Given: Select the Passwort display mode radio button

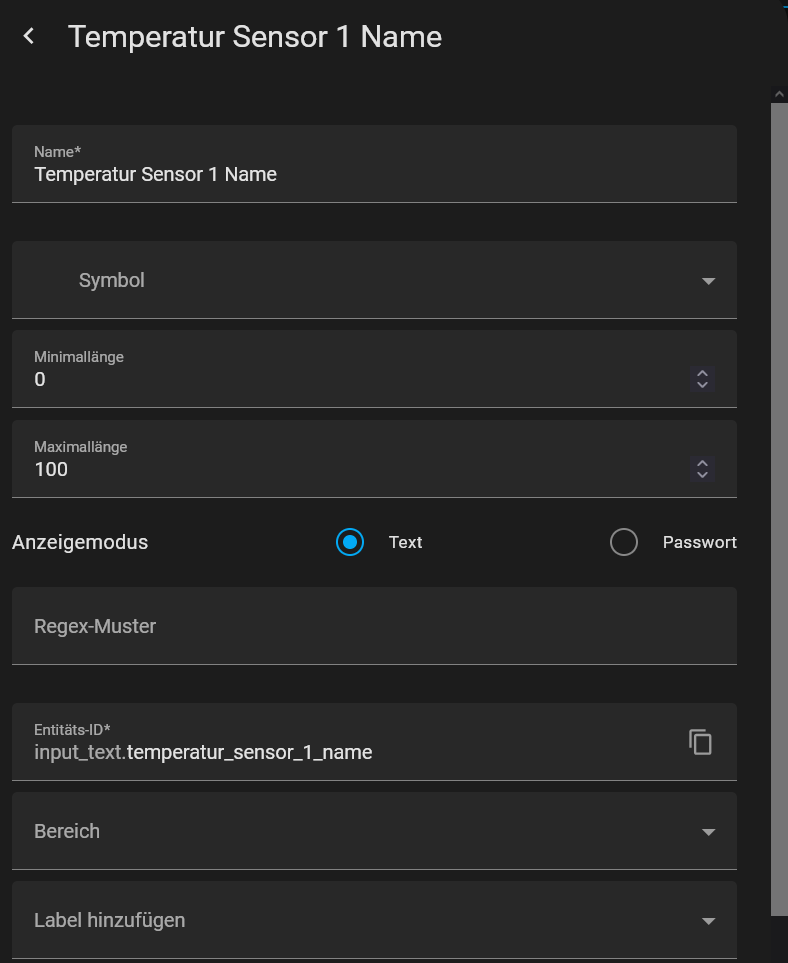Looking at the screenshot, I should [x=623, y=542].
